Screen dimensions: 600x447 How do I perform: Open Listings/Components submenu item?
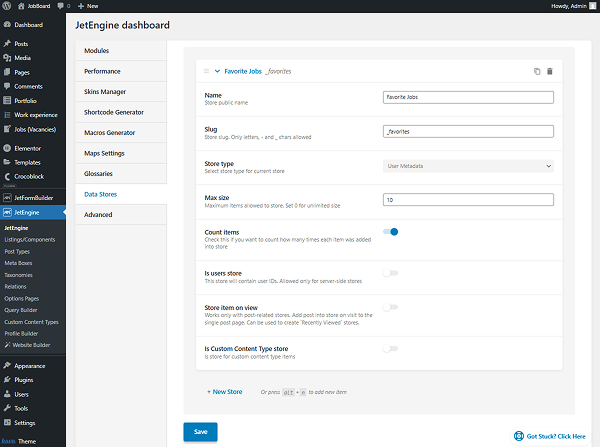30,240
